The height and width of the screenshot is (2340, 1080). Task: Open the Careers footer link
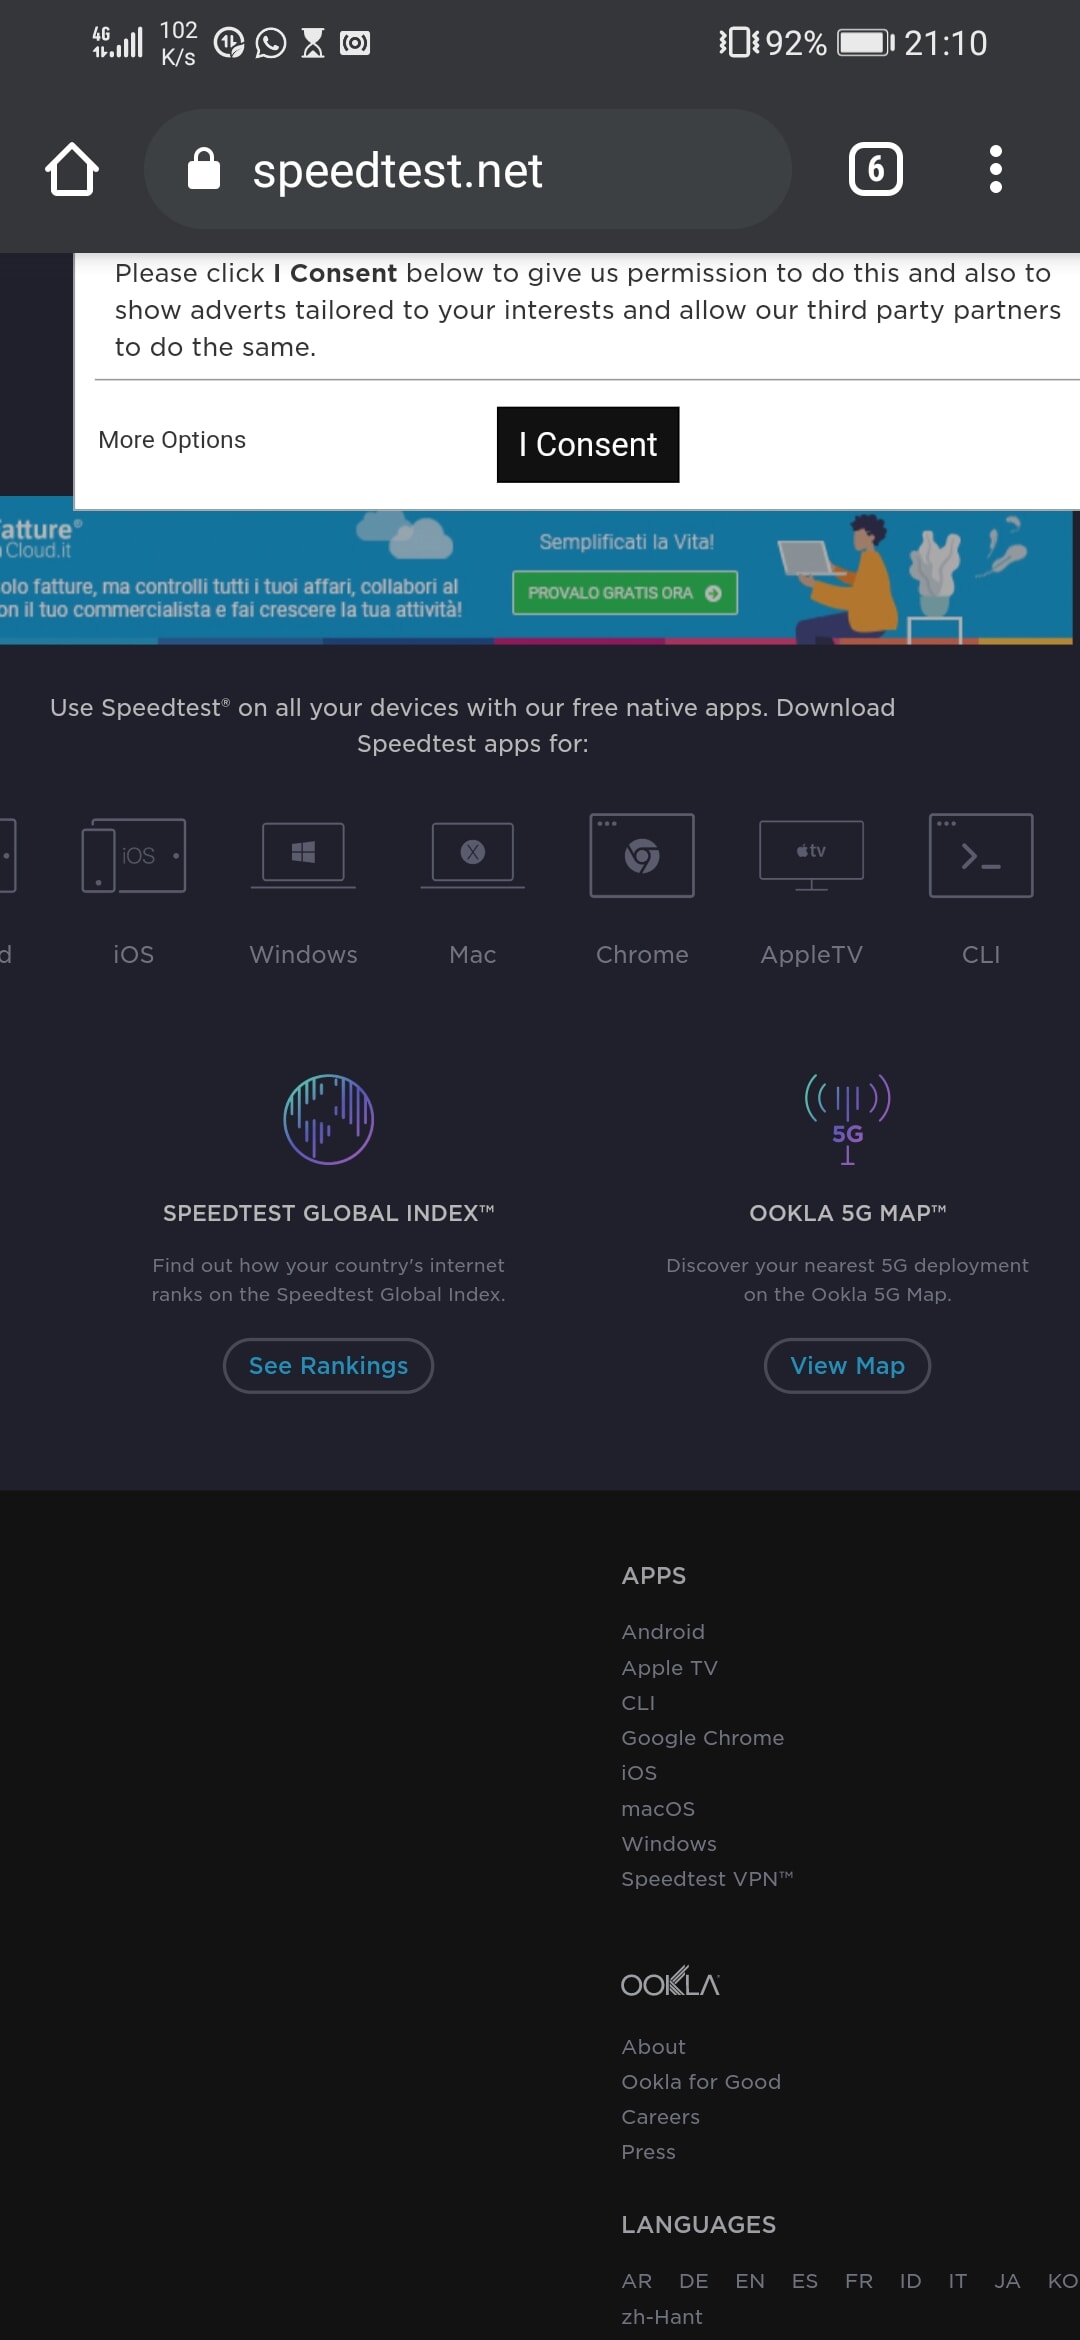(x=661, y=2117)
